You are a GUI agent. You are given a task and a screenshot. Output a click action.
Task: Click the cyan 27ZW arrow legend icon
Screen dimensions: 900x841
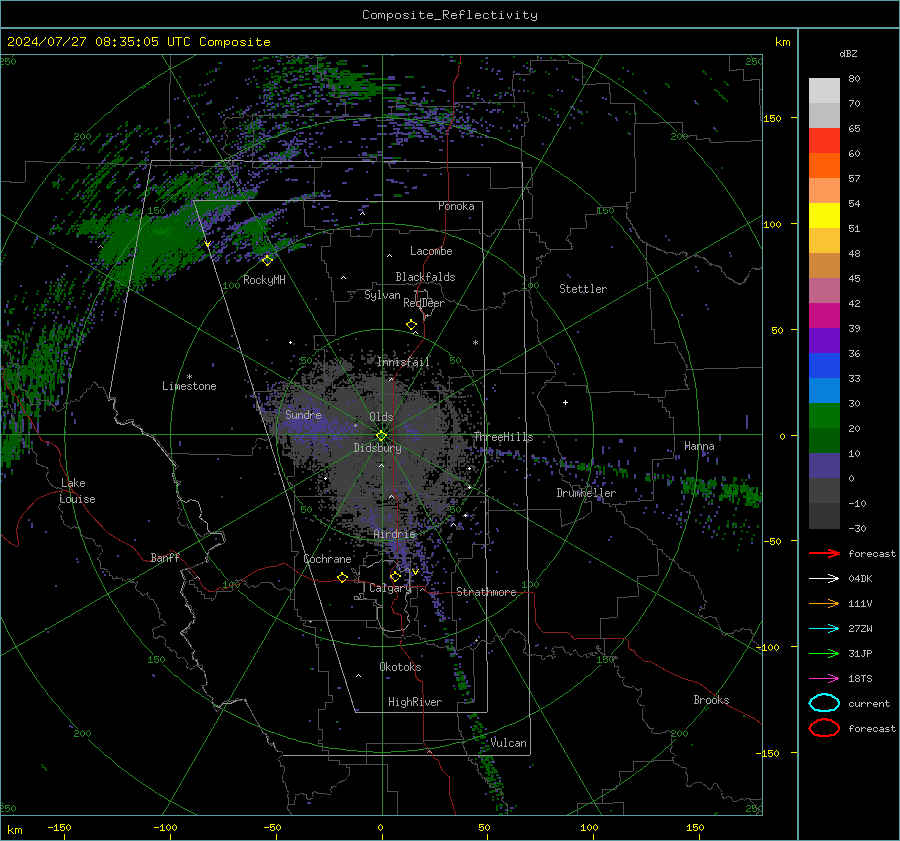point(824,629)
